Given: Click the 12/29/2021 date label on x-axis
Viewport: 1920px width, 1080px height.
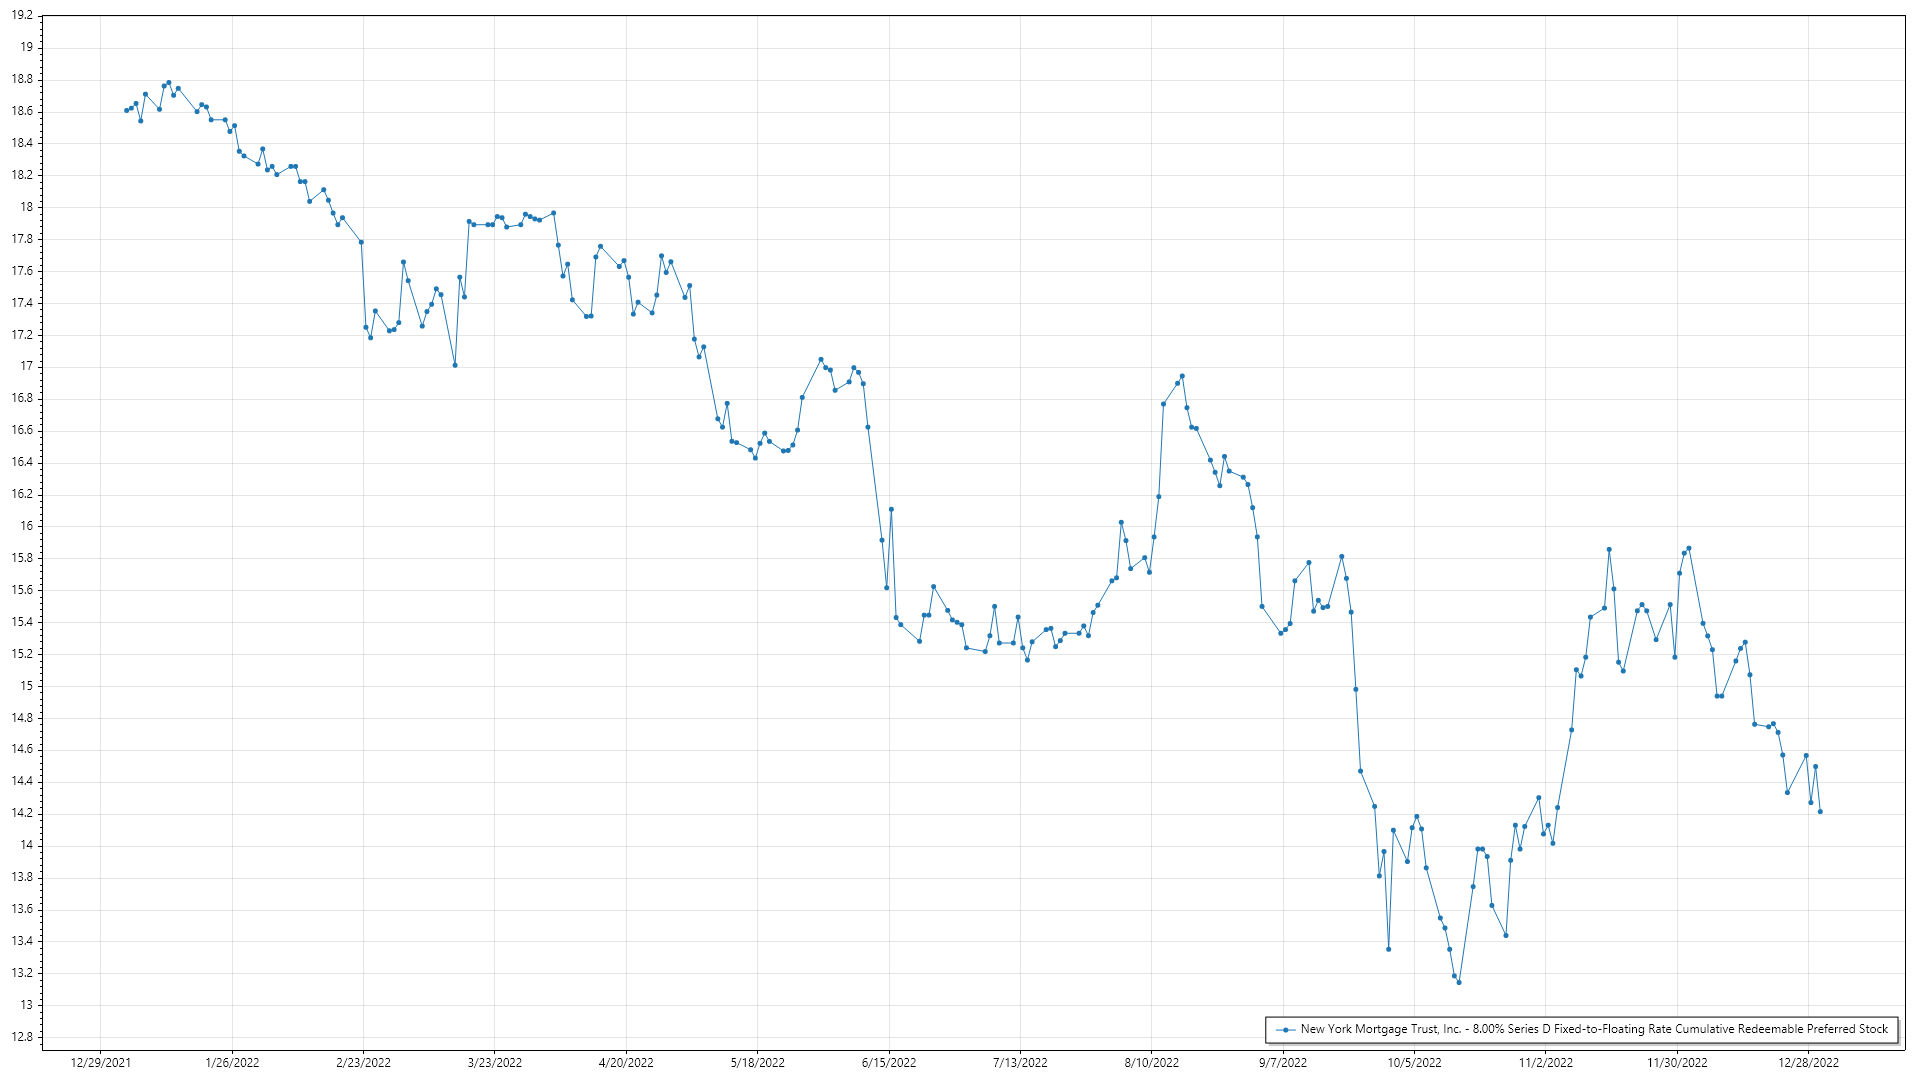Looking at the screenshot, I should tap(101, 1063).
